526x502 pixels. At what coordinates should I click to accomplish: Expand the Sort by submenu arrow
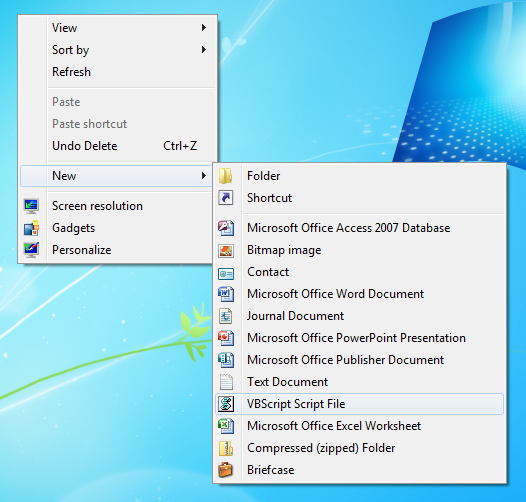pyautogui.click(x=204, y=50)
